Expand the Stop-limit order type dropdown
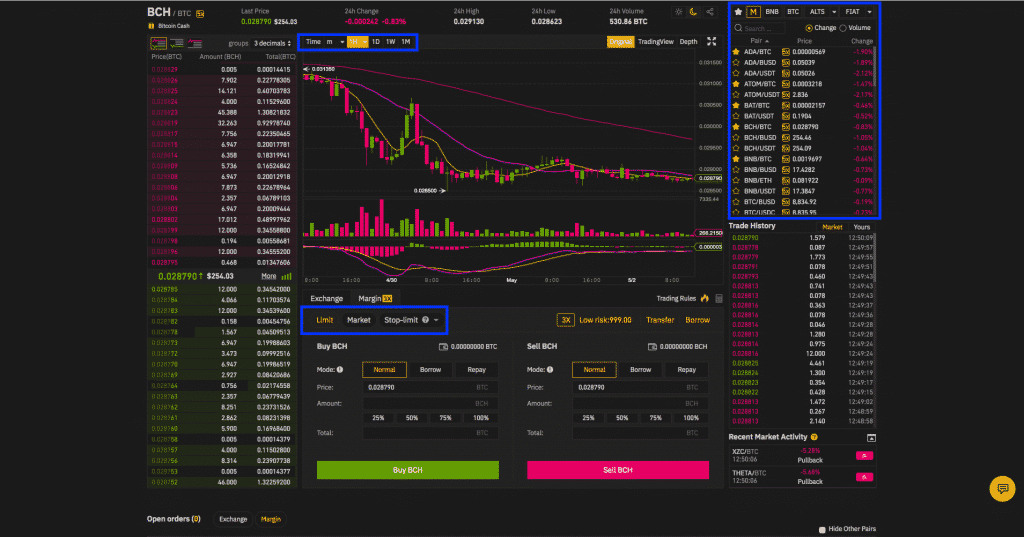 (436, 320)
